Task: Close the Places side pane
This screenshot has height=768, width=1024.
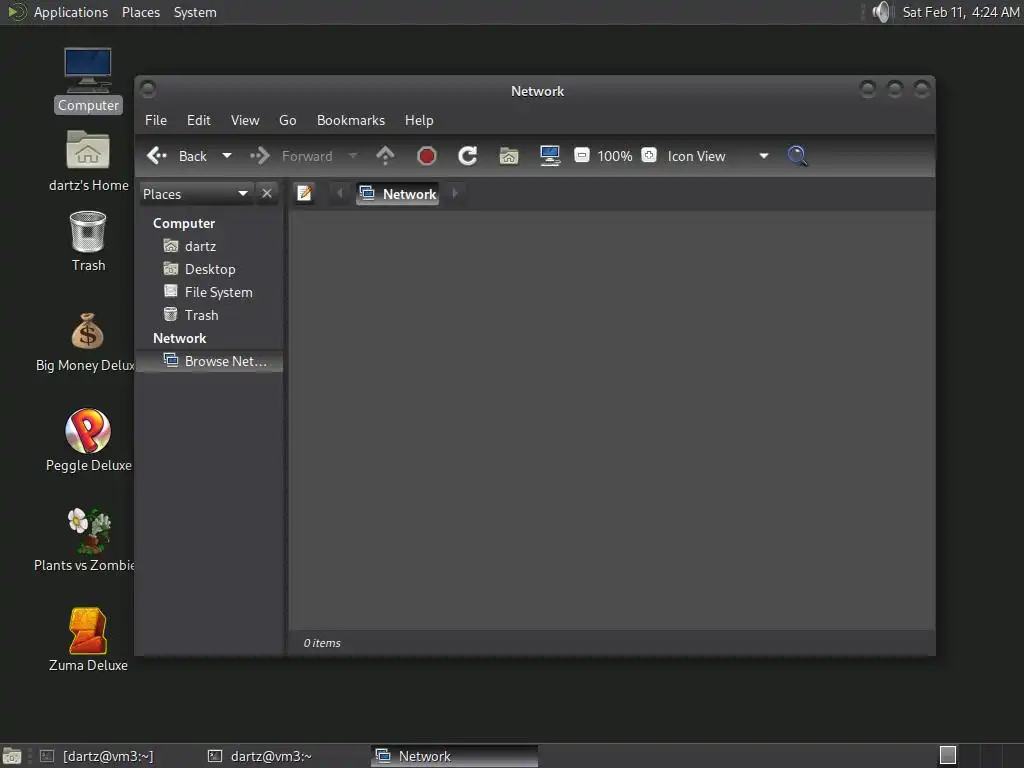Action: tap(266, 193)
